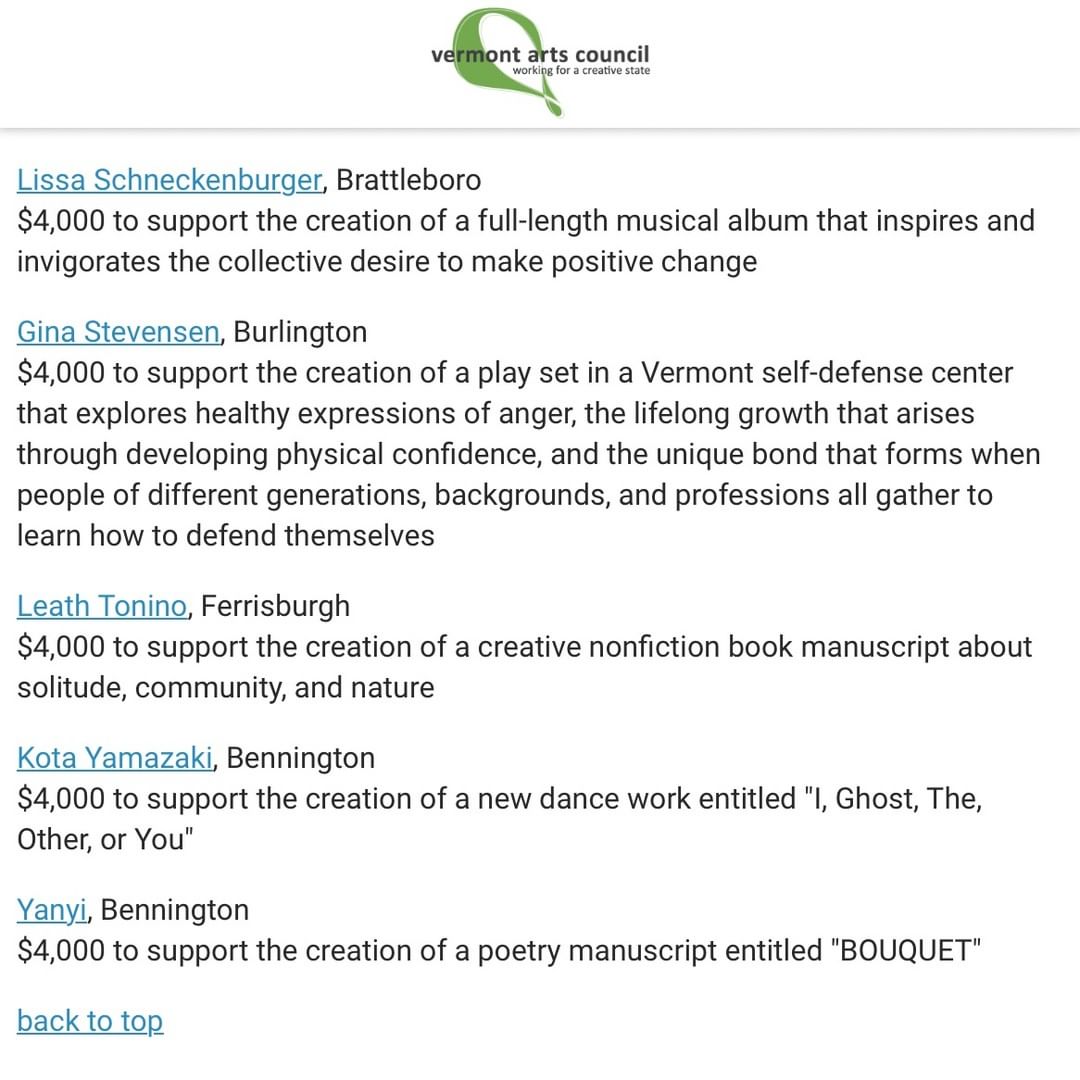Open Gina Stevensen's artist link
The width and height of the screenshot is (1080, 1080).
tap(117, 331)
